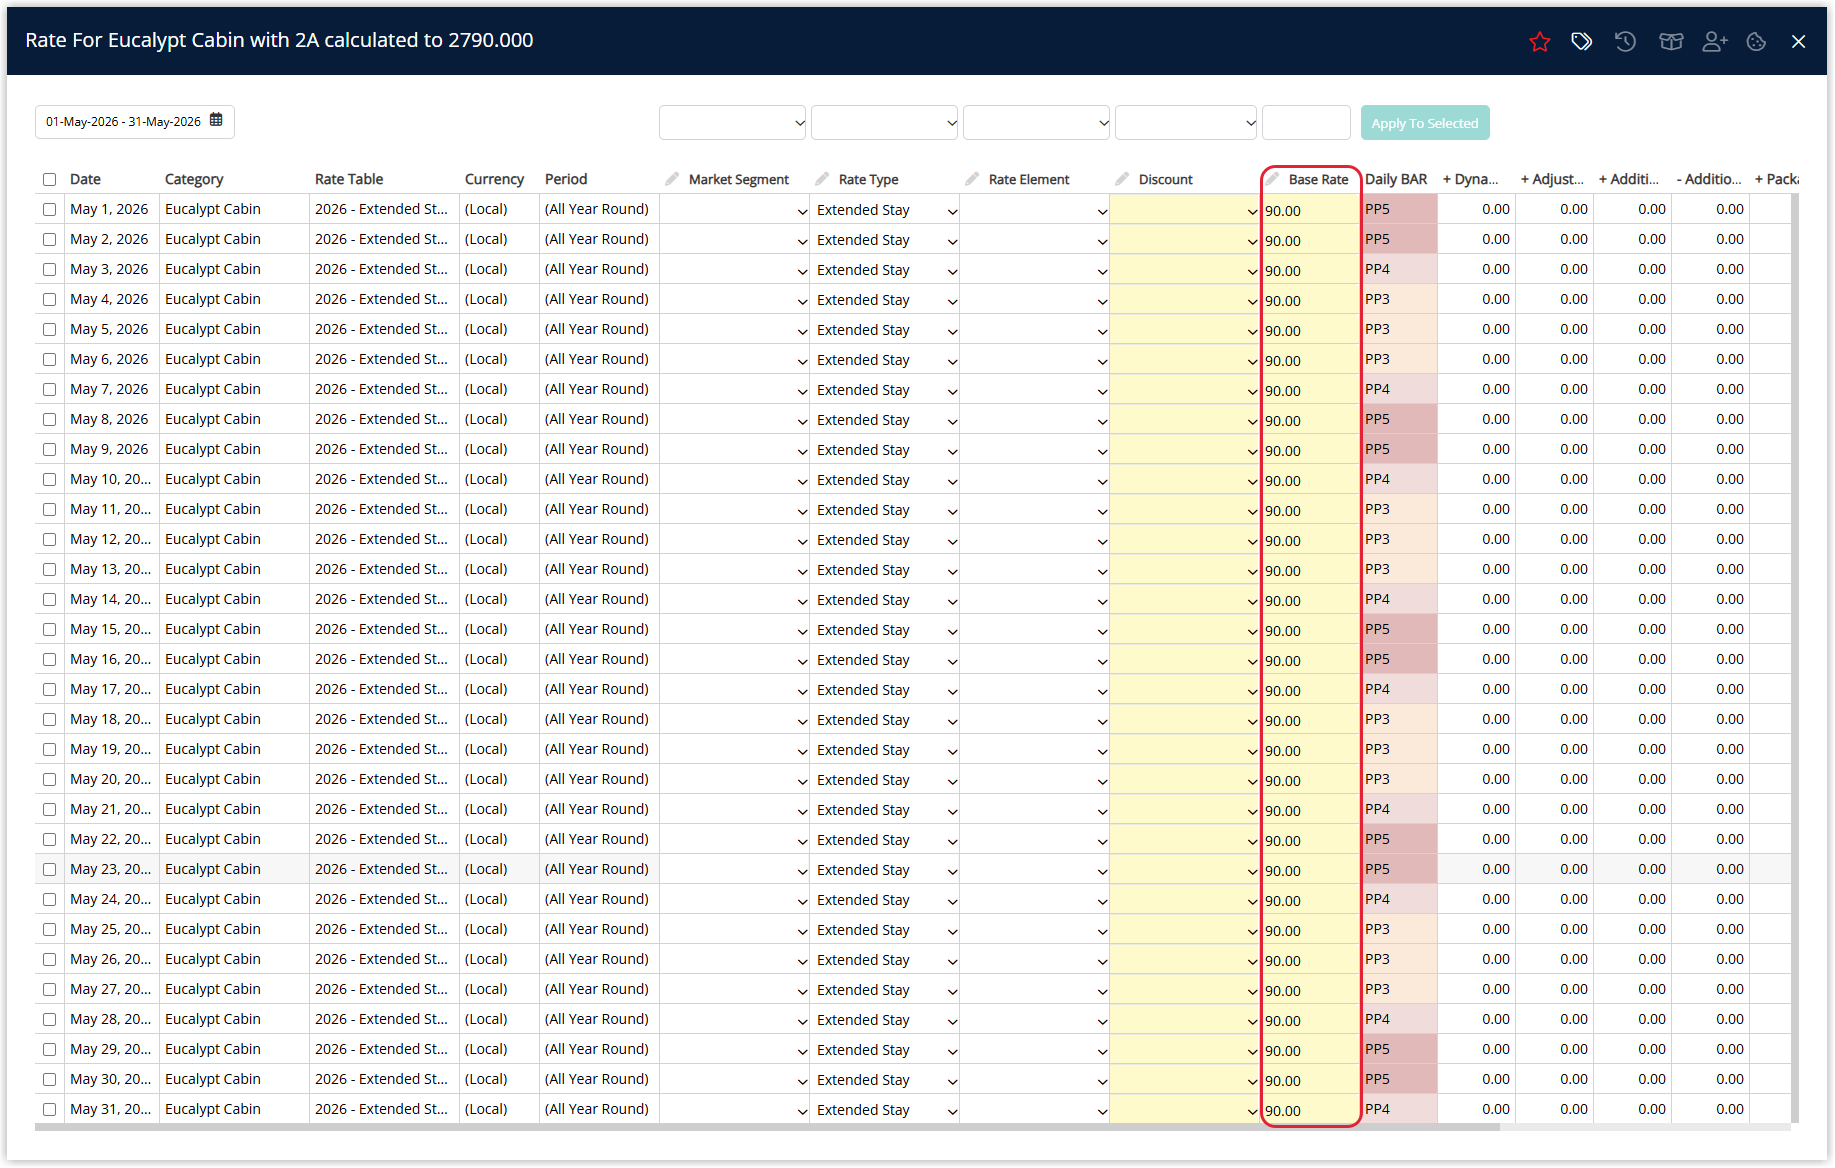
Task: Click PP5 Daily BAR cell for May 2
Action: tap(1400, 239)
